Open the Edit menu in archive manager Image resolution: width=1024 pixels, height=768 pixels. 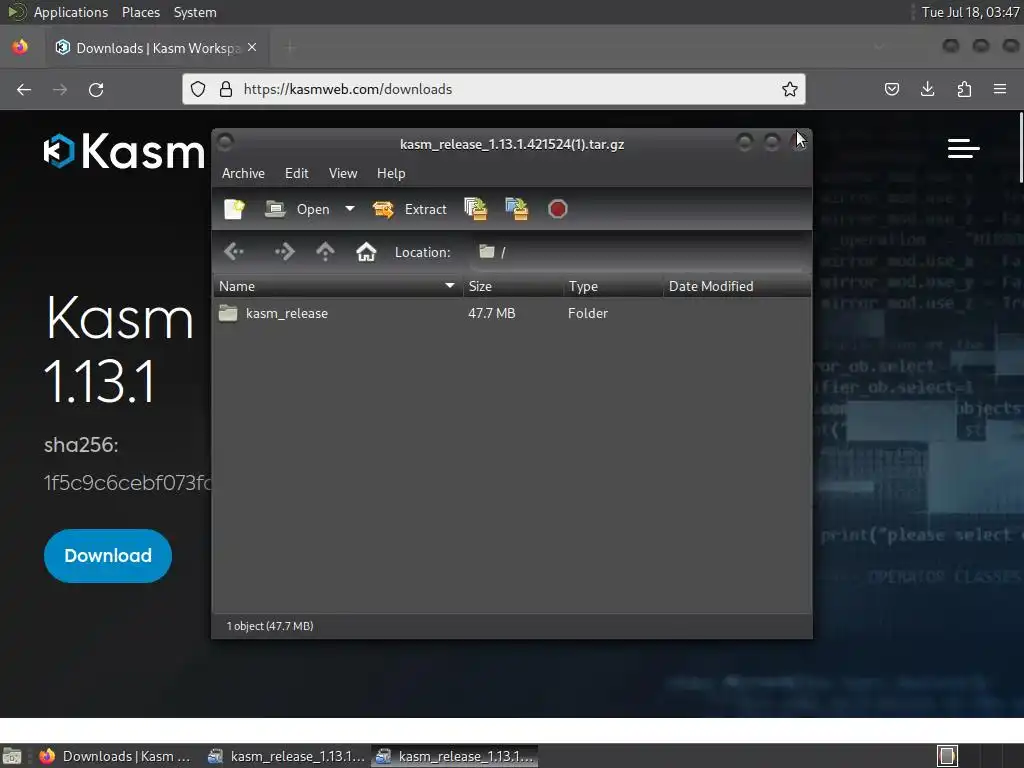[x=296, y=173]
